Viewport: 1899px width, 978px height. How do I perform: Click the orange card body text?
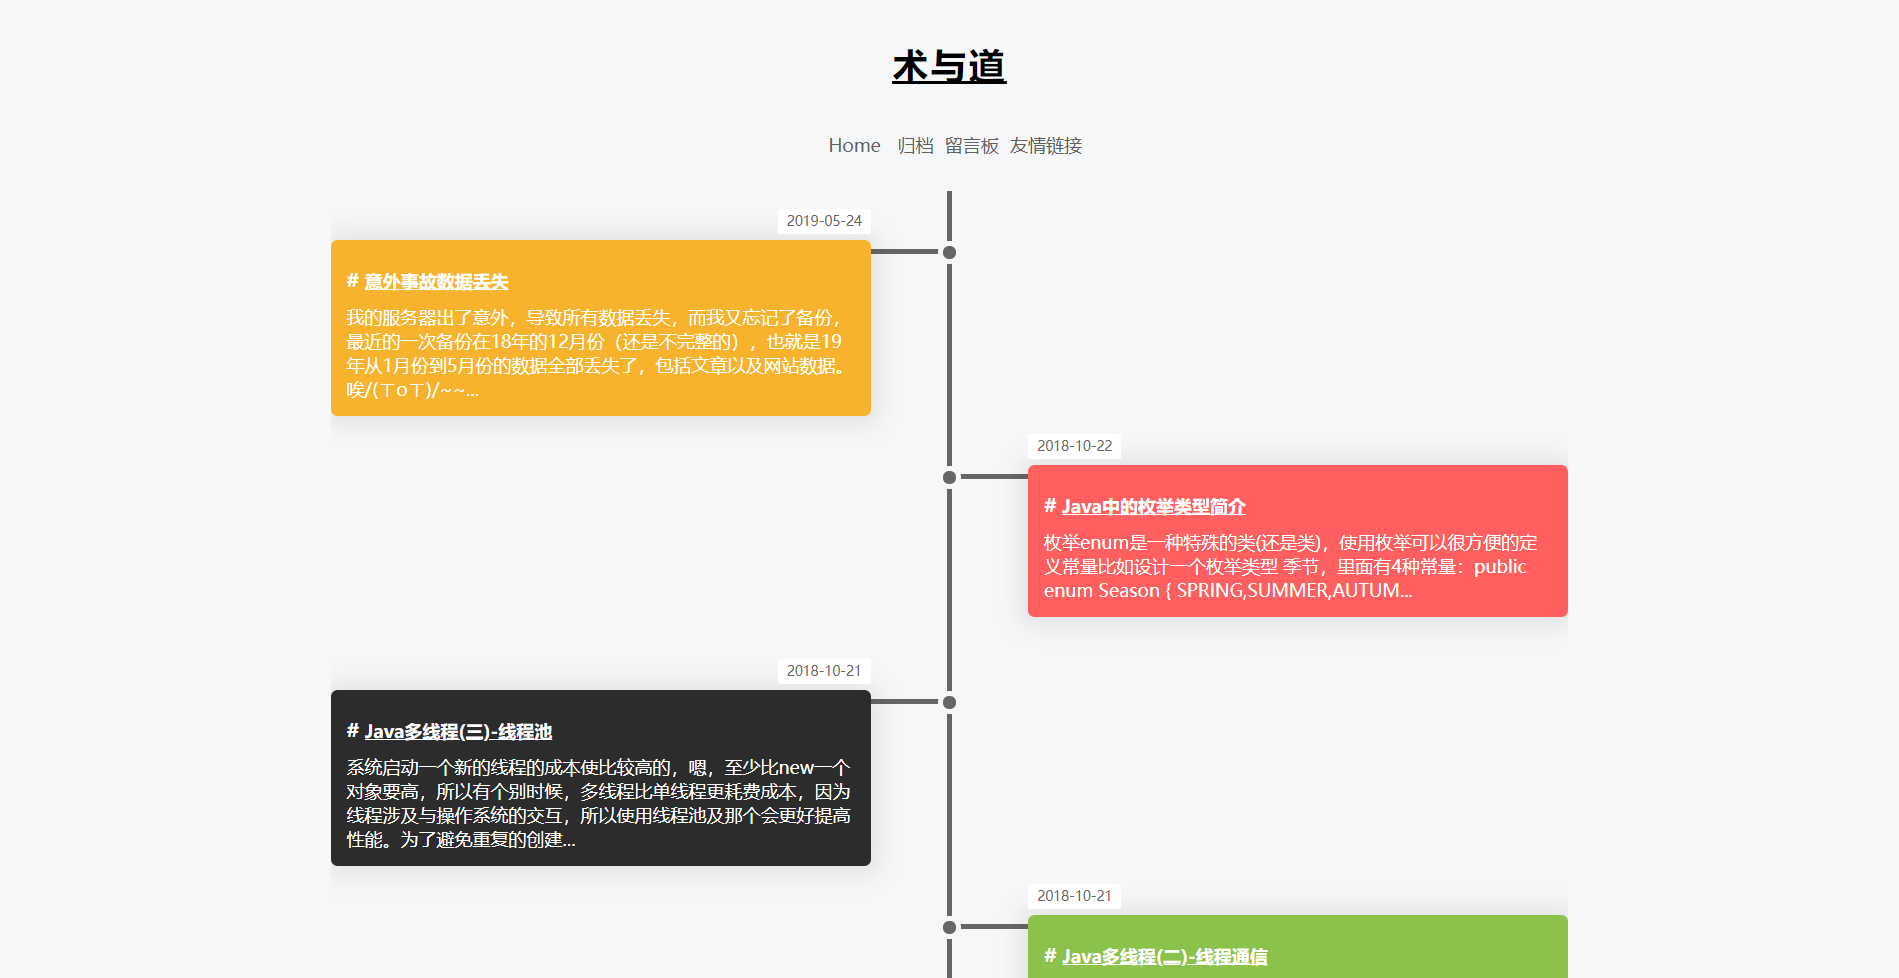tap(597, 350)
